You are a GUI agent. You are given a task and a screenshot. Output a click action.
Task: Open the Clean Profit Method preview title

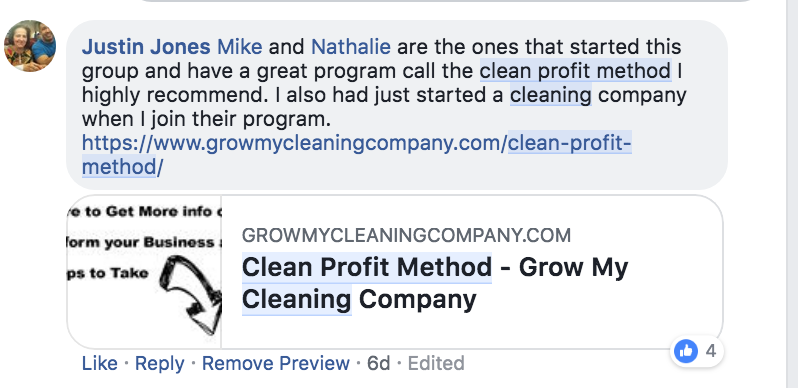[x=435, y=283]
